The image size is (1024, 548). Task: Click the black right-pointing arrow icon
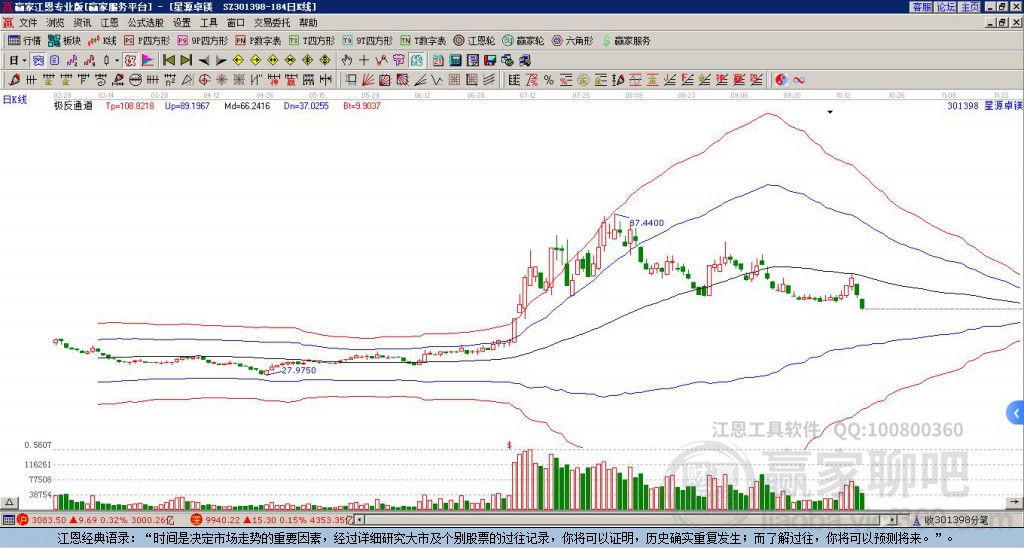(221, 61)
